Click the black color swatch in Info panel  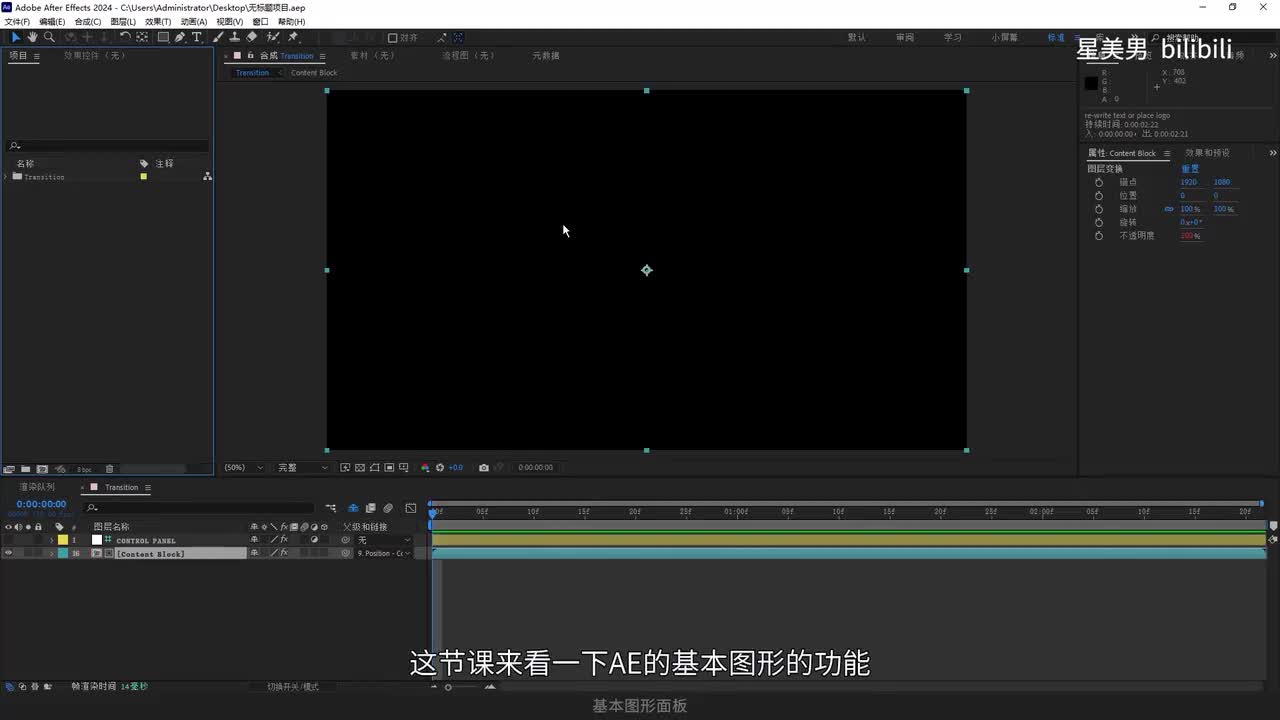[x=1092, y=84]
